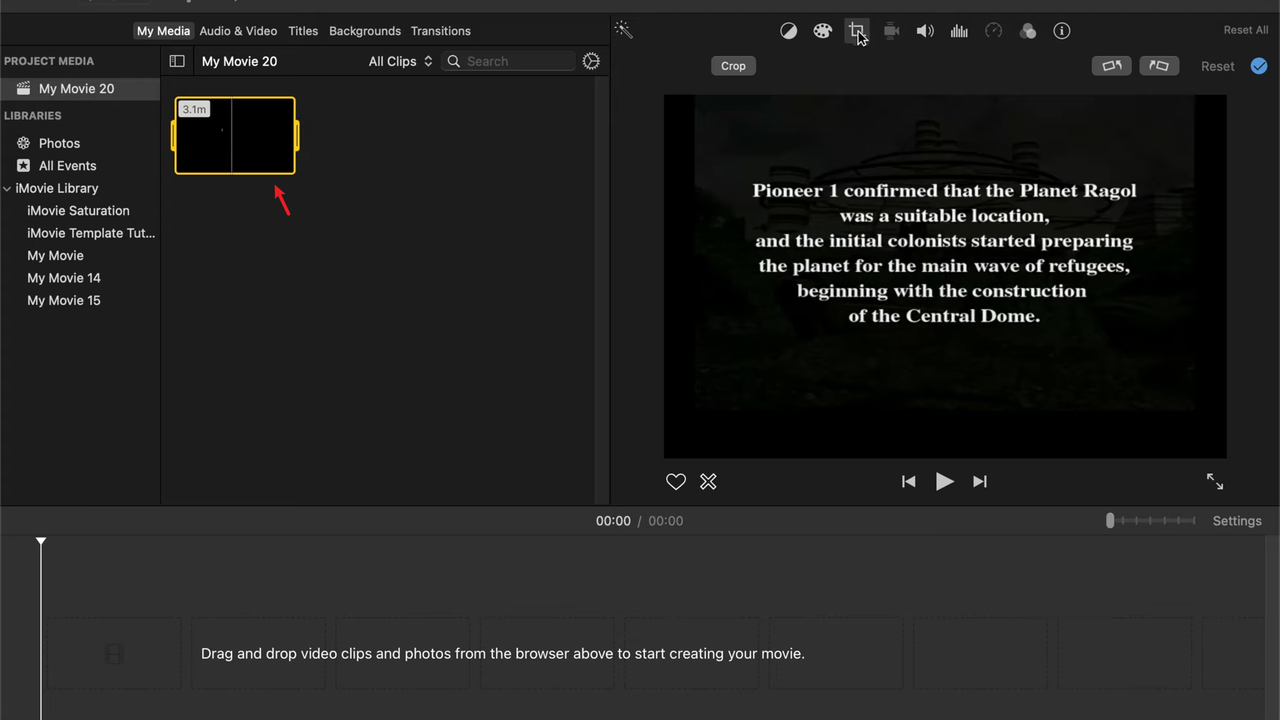Click the video preview in viewer

point(945,277)
